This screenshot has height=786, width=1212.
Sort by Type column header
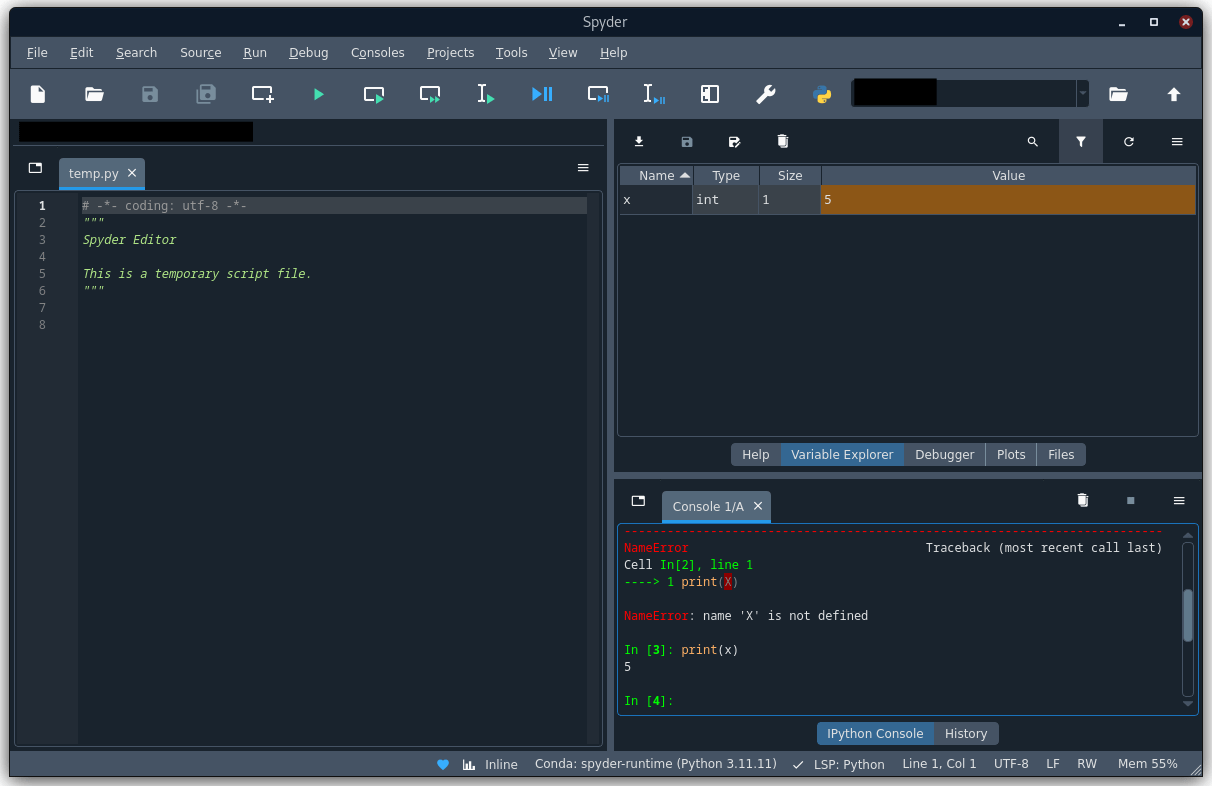(x=726, y=175)
